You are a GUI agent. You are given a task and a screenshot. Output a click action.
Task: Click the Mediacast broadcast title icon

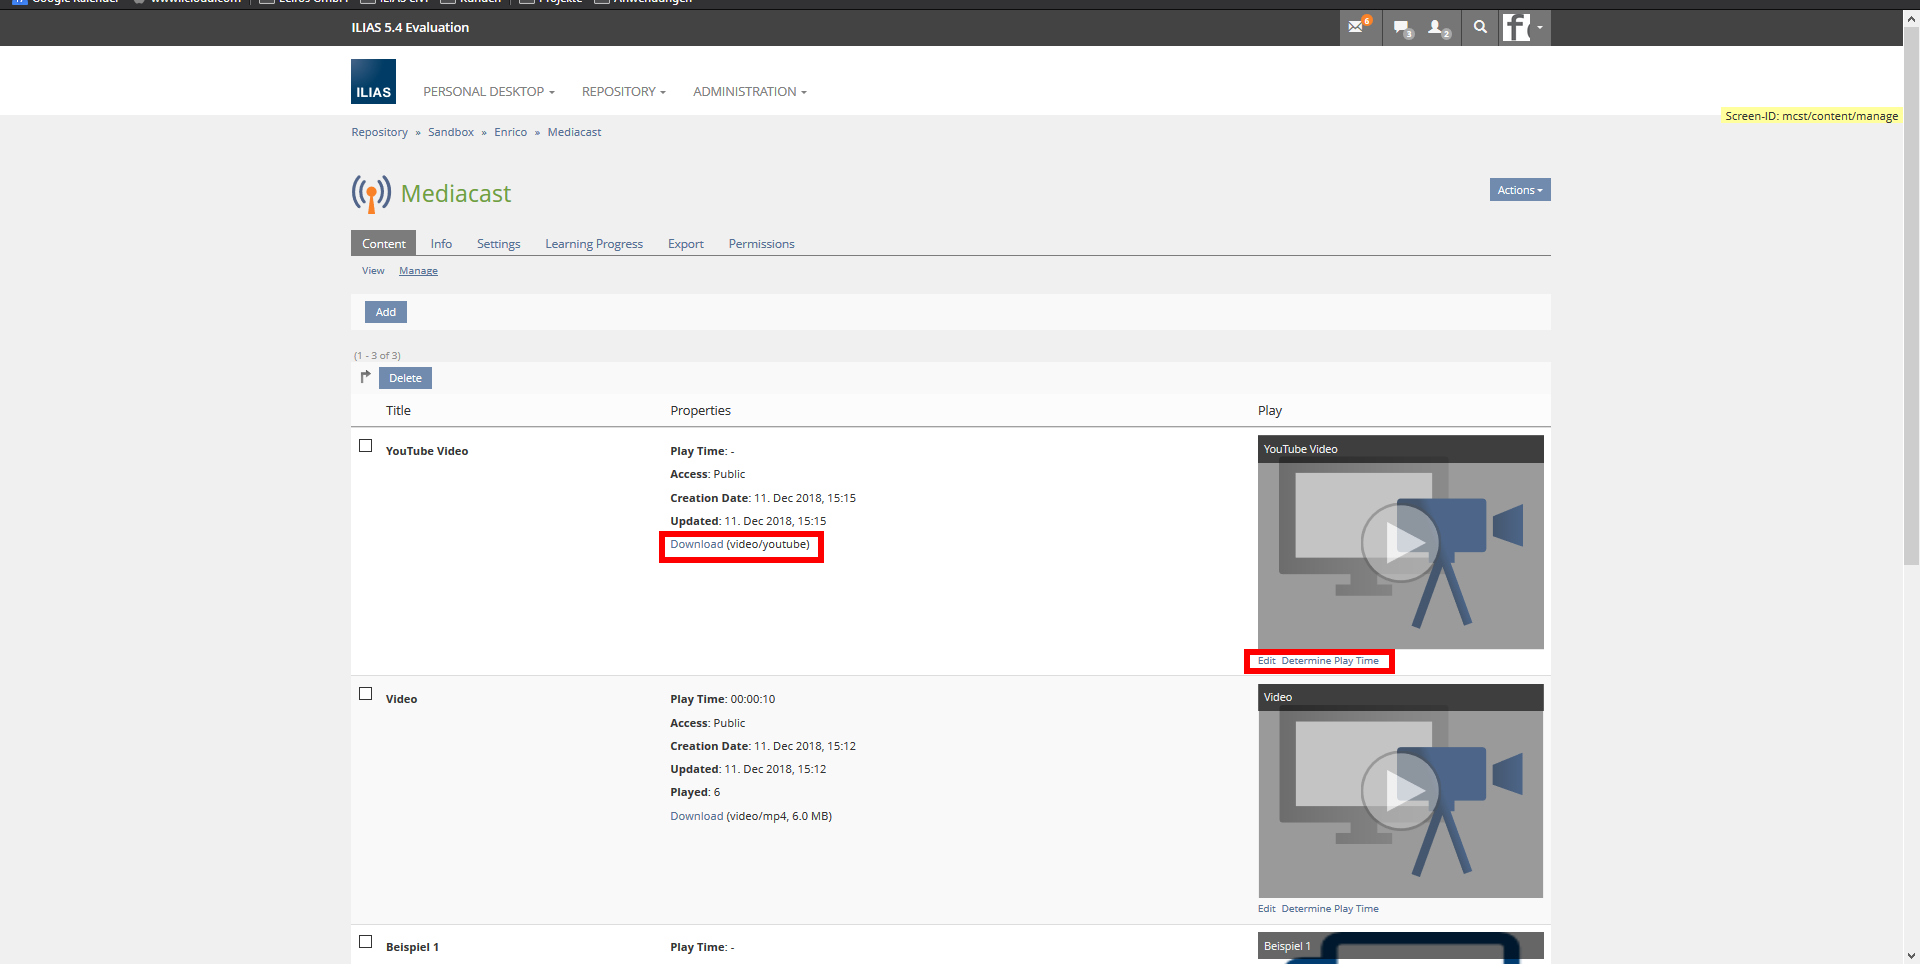371,193
